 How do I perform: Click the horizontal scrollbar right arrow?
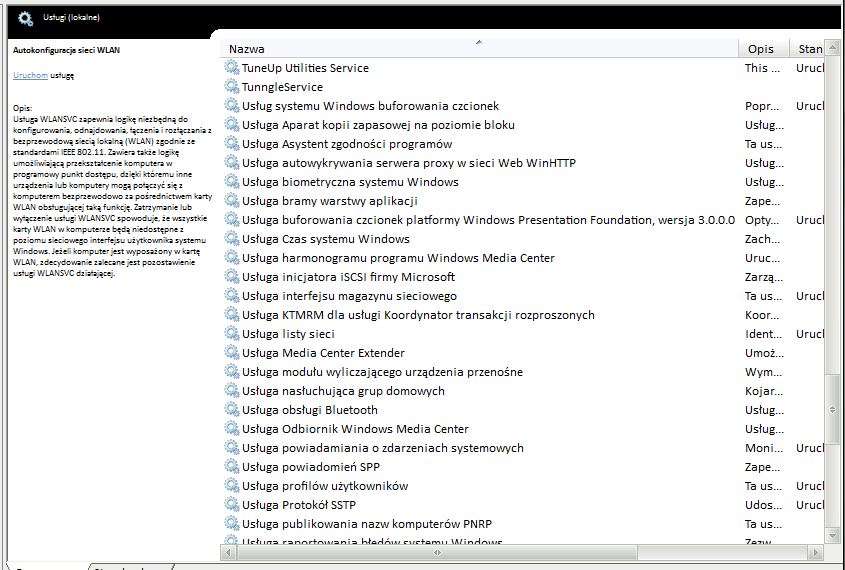(x=815, y=552)
